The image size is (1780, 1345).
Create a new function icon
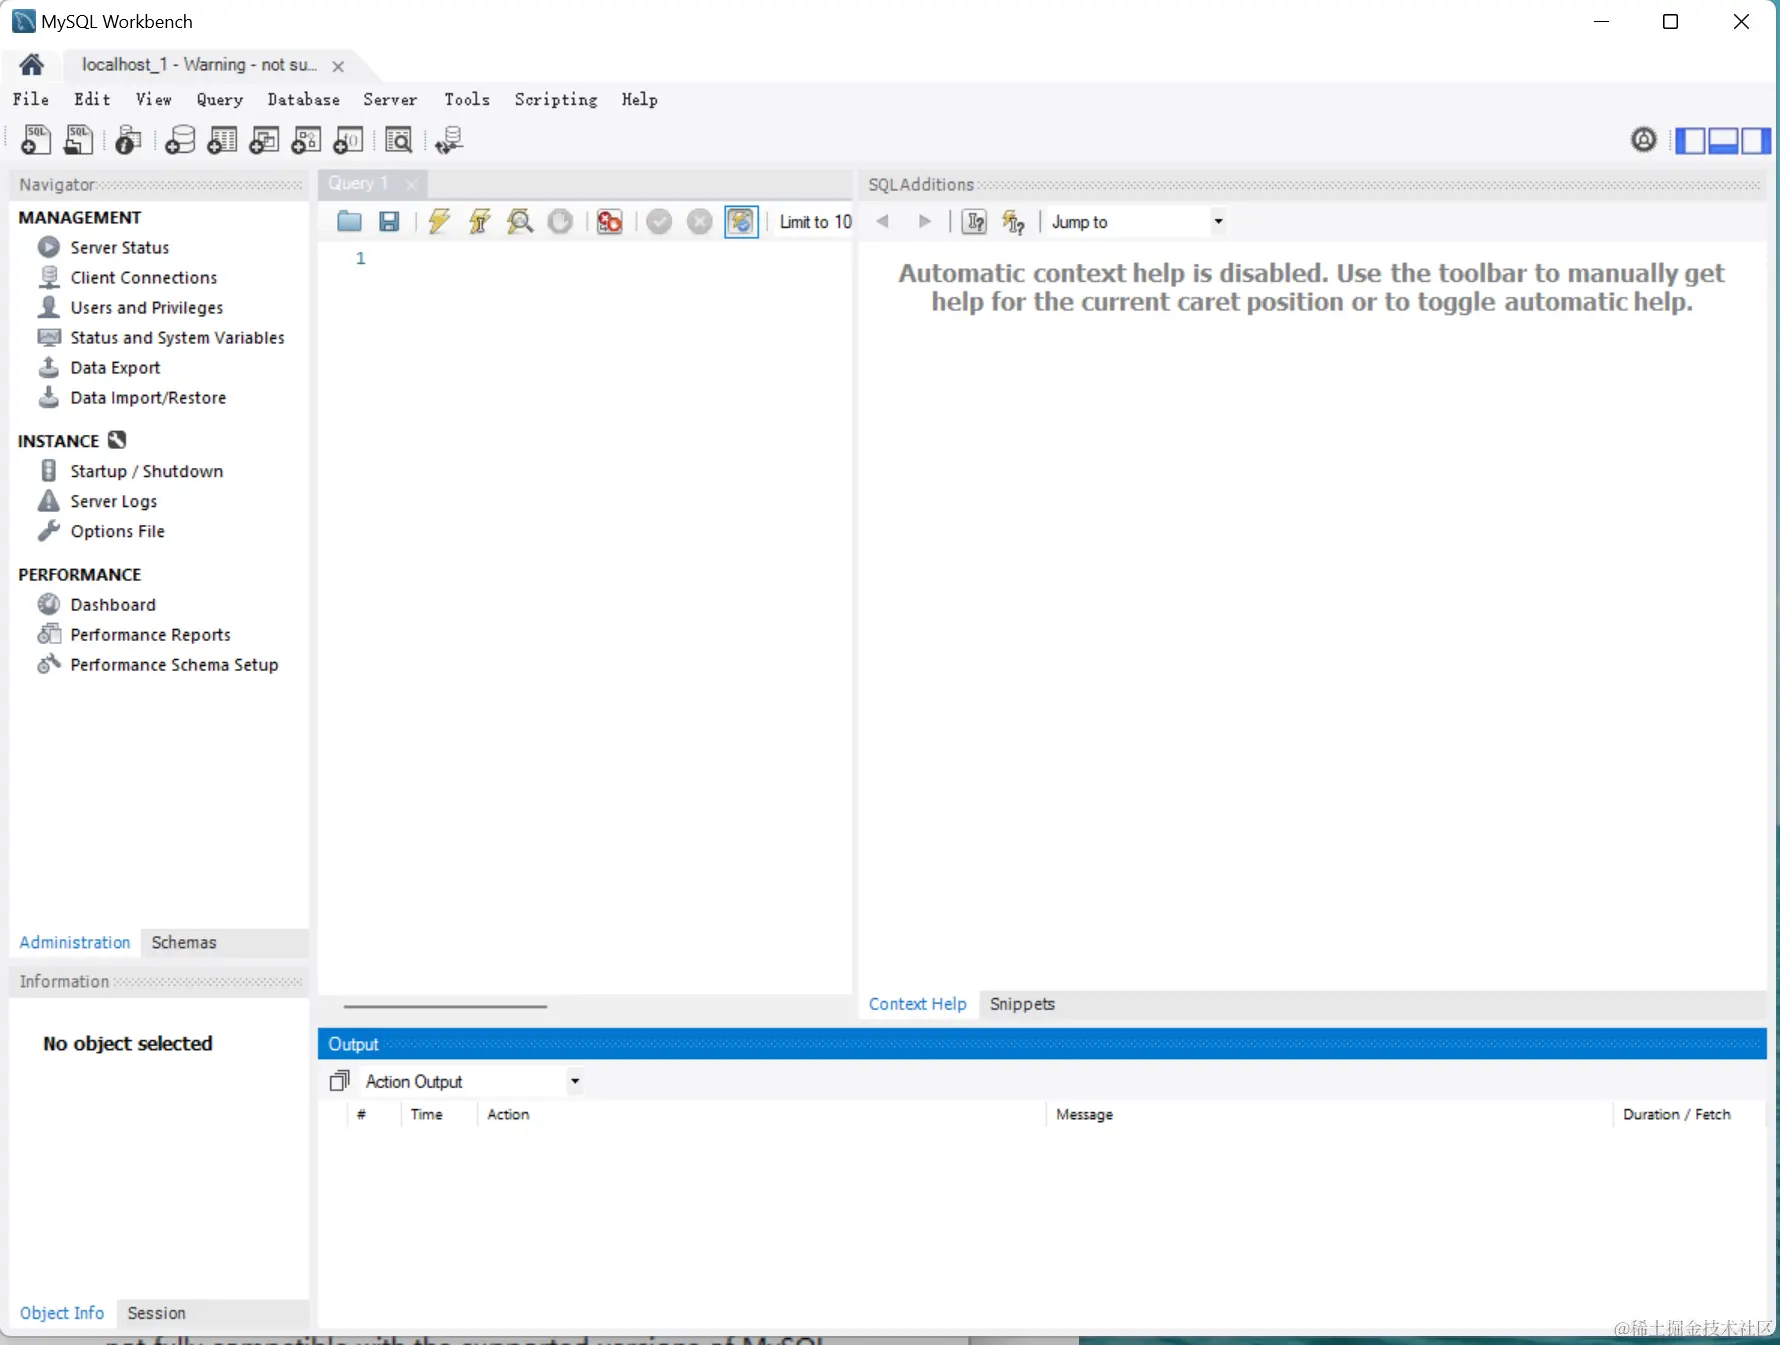point(348,140)
